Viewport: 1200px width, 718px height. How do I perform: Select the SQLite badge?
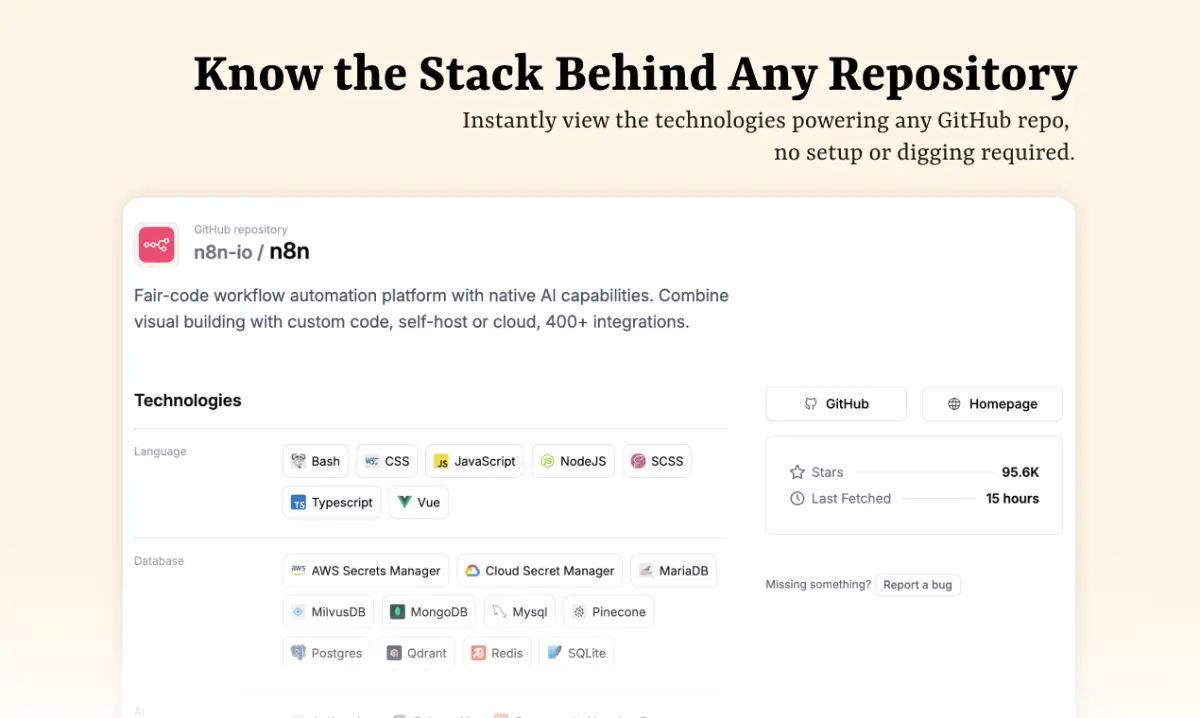576,652
